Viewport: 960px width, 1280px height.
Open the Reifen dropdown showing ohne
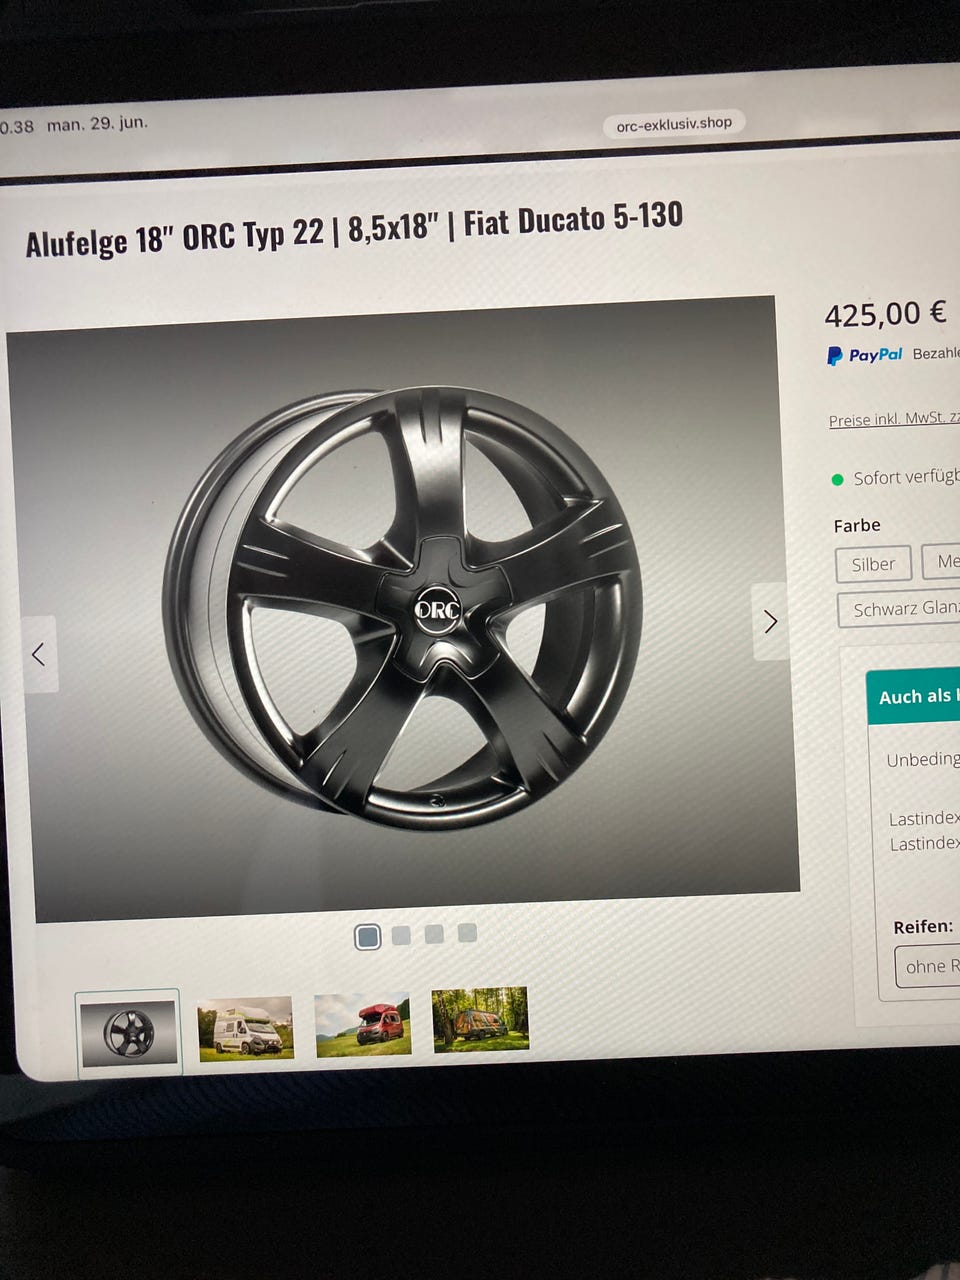click(927, 966)
